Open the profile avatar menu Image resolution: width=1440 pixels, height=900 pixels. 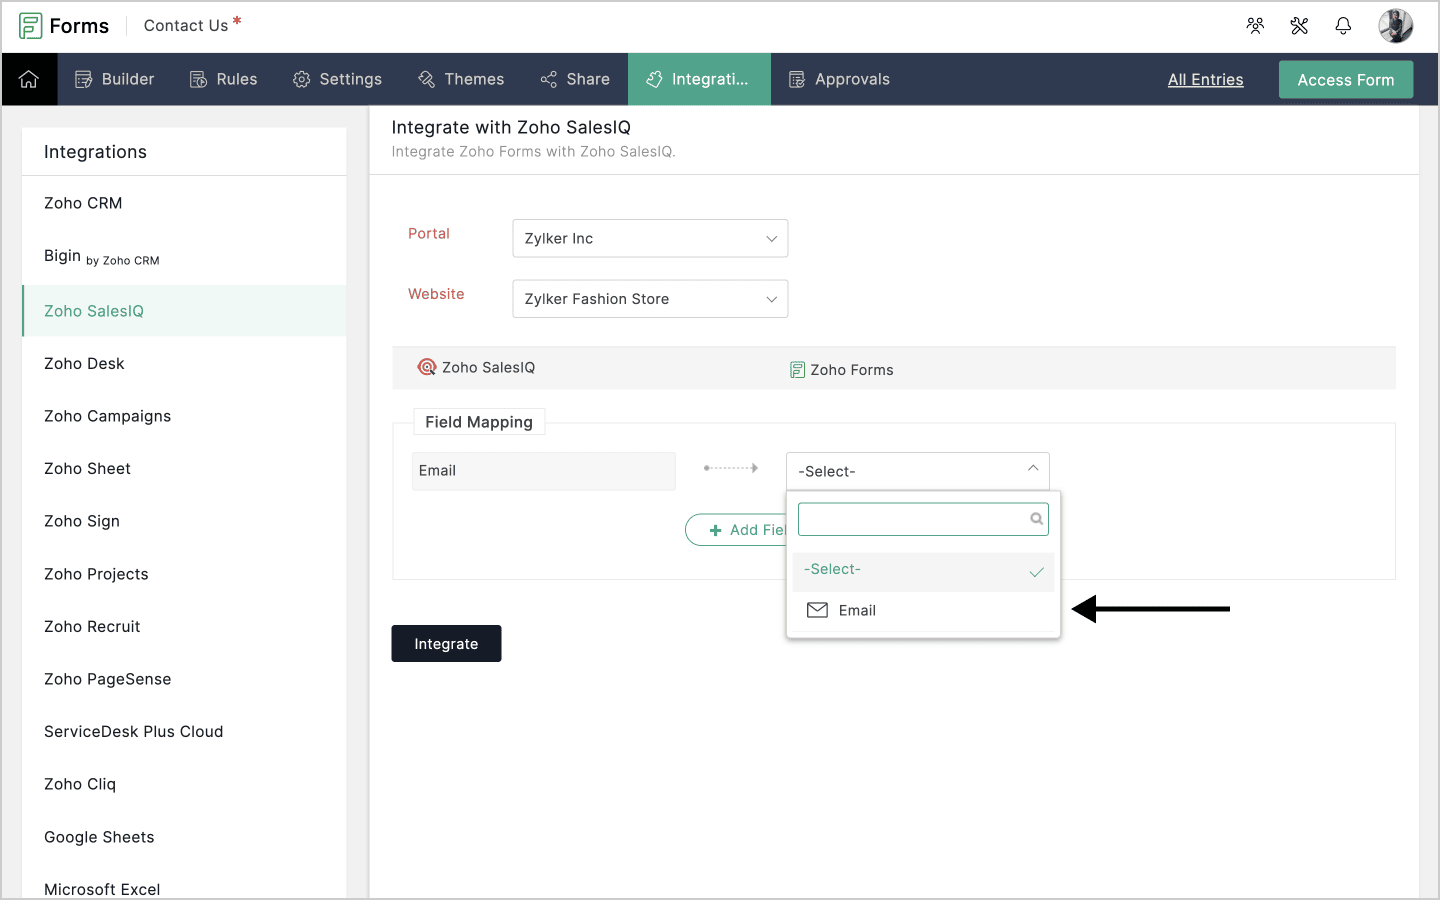1395,26
